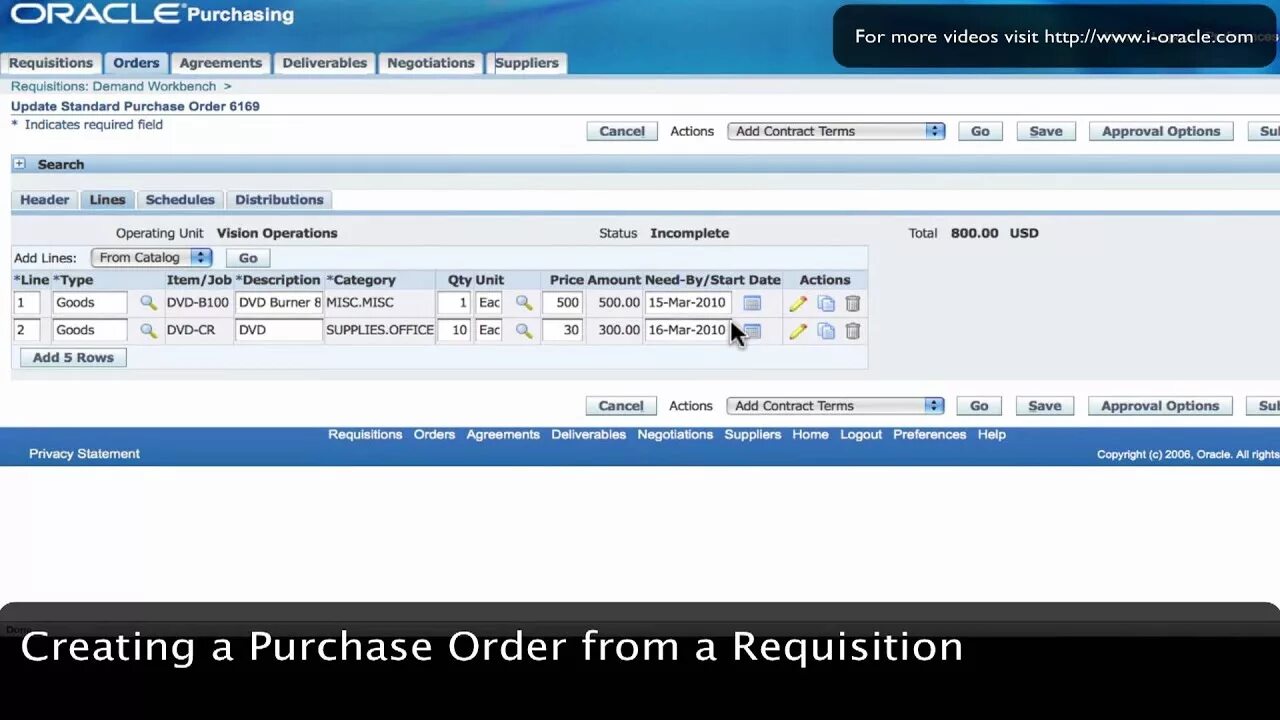Open the Negotiations tab
The width and height of the screenshot is (1280, 720).
[x=431, y=63]
